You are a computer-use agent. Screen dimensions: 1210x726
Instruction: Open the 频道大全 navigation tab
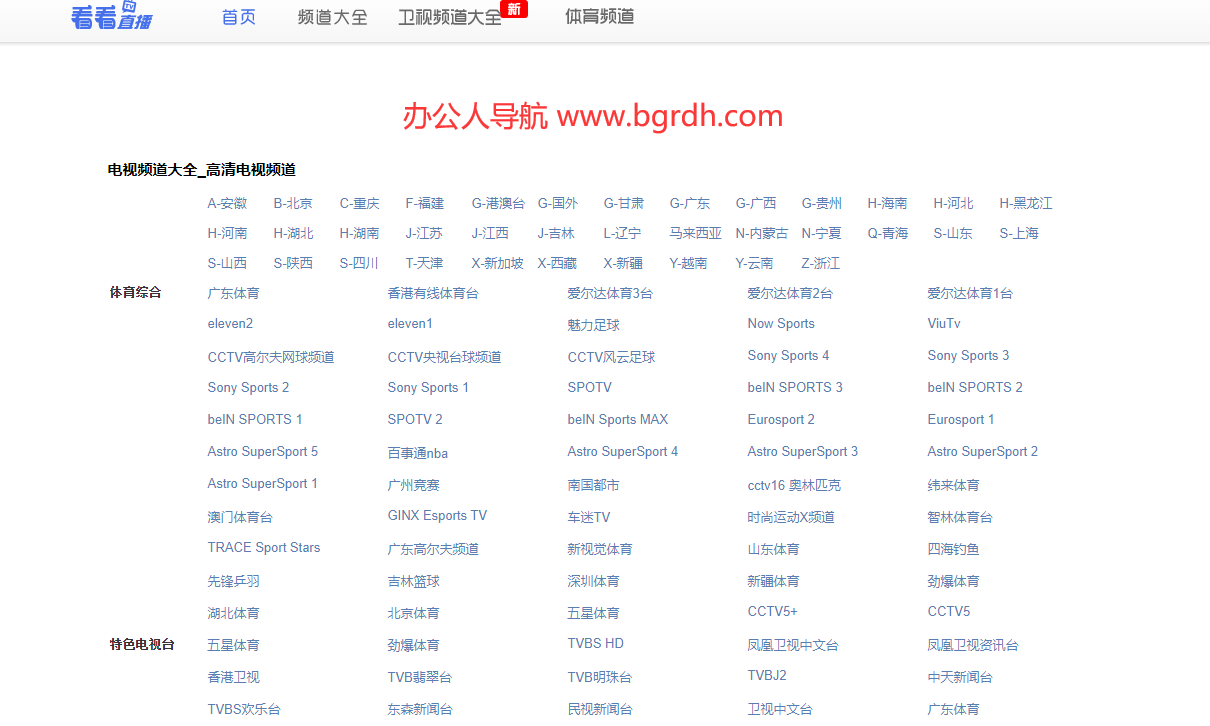pyautogui.click(x=333, y=17)
